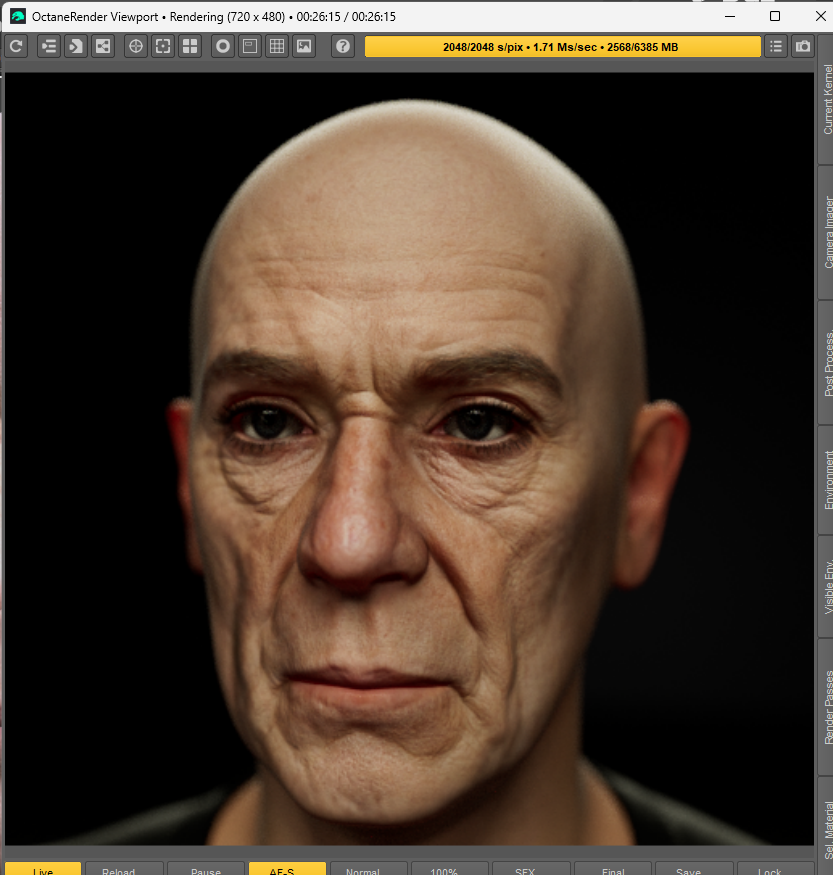Open the Environment side tab
Viewport: 833px width, 875px height.
click(826, 480)
